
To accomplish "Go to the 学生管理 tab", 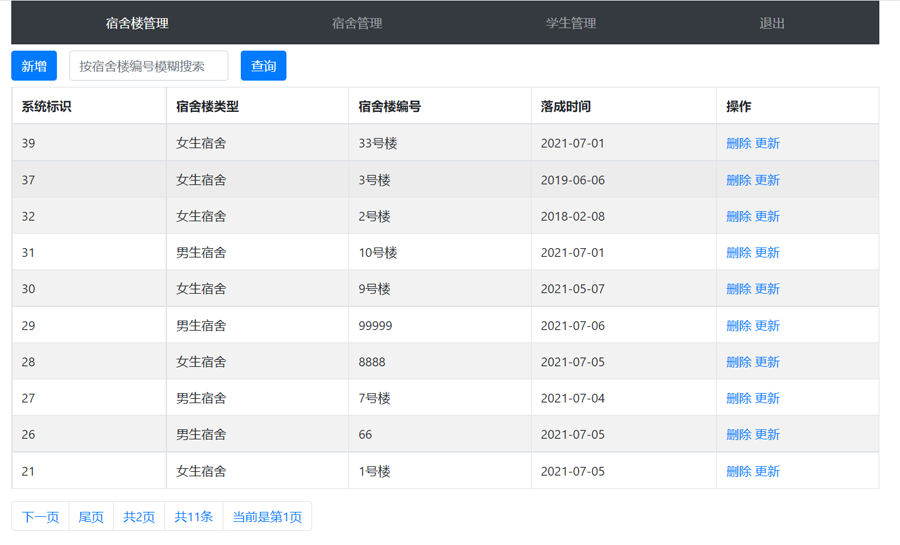I will pyautogui.click(x=571, y=24).
